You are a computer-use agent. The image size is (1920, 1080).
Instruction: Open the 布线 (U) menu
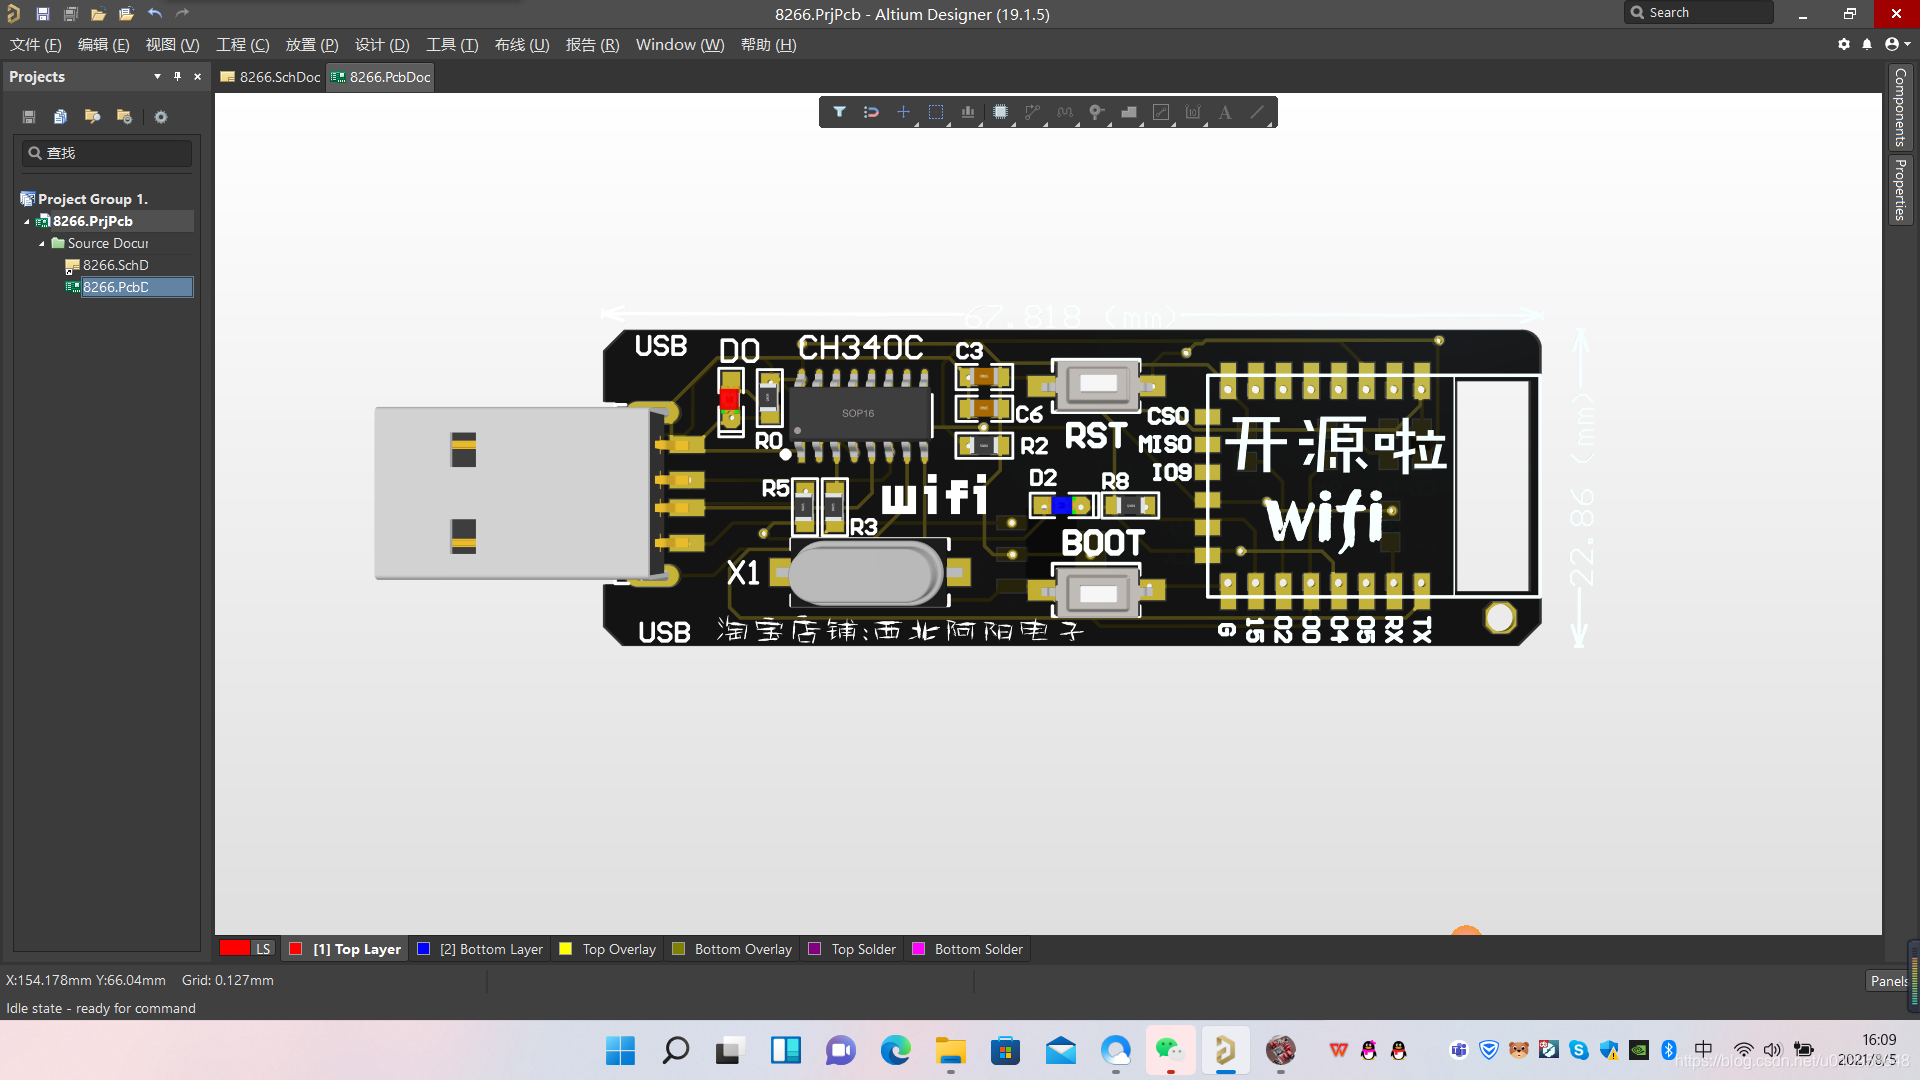point(522,45)
